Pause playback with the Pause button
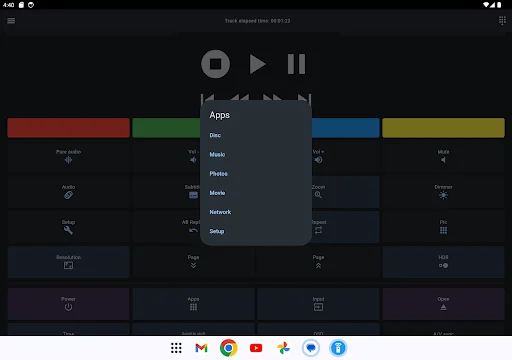 (x=296, y=64)
